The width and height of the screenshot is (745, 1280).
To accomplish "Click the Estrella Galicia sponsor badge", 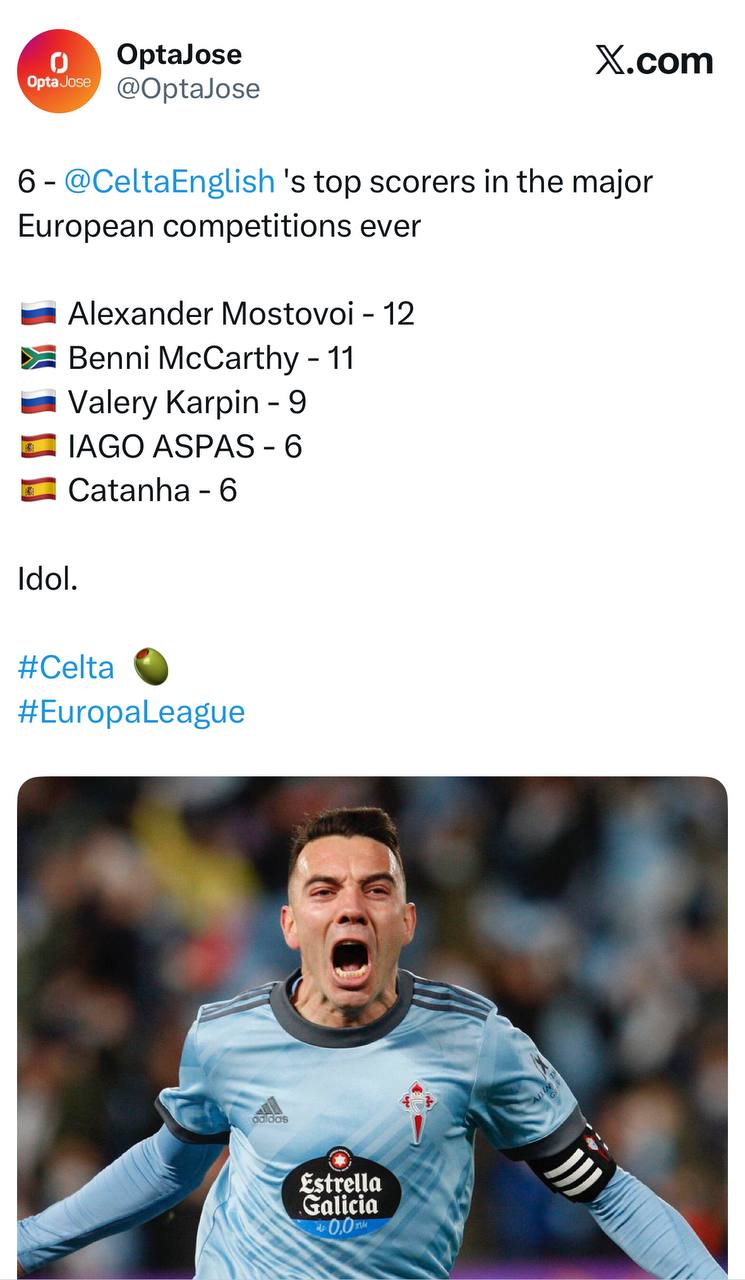I will 341,1193.
